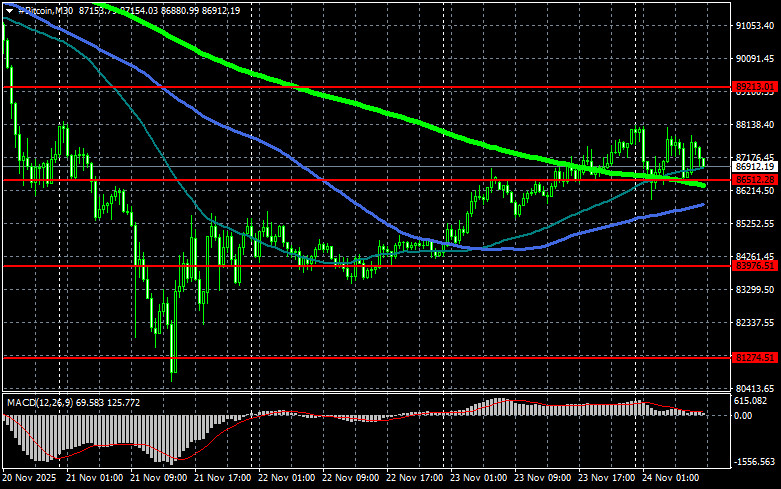Click the gray MACD histogram bars
The width and height of the screenshot is (781, 489).
point(100,431)
